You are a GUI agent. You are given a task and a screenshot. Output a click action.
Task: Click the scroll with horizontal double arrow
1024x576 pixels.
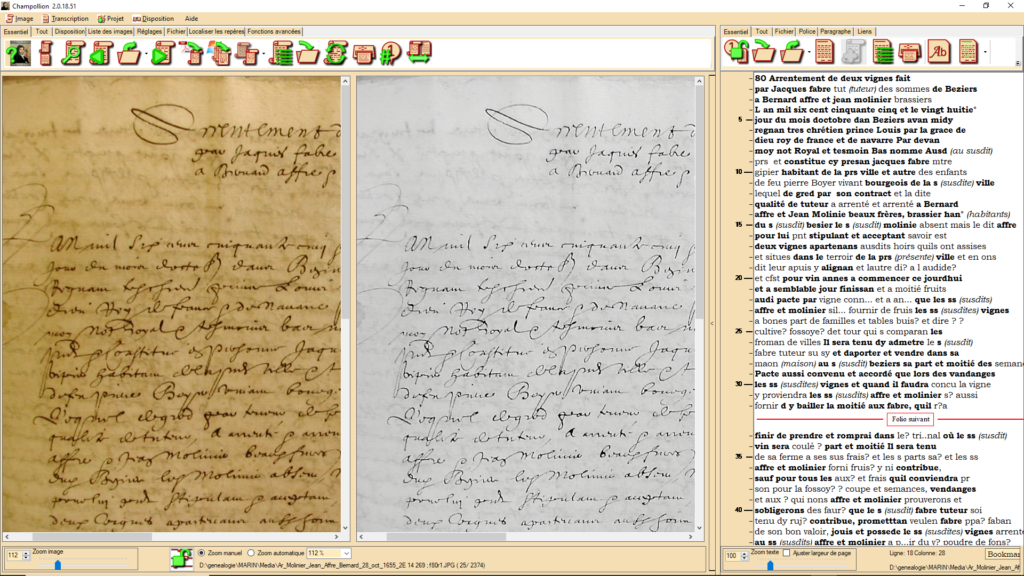point(419,53)
